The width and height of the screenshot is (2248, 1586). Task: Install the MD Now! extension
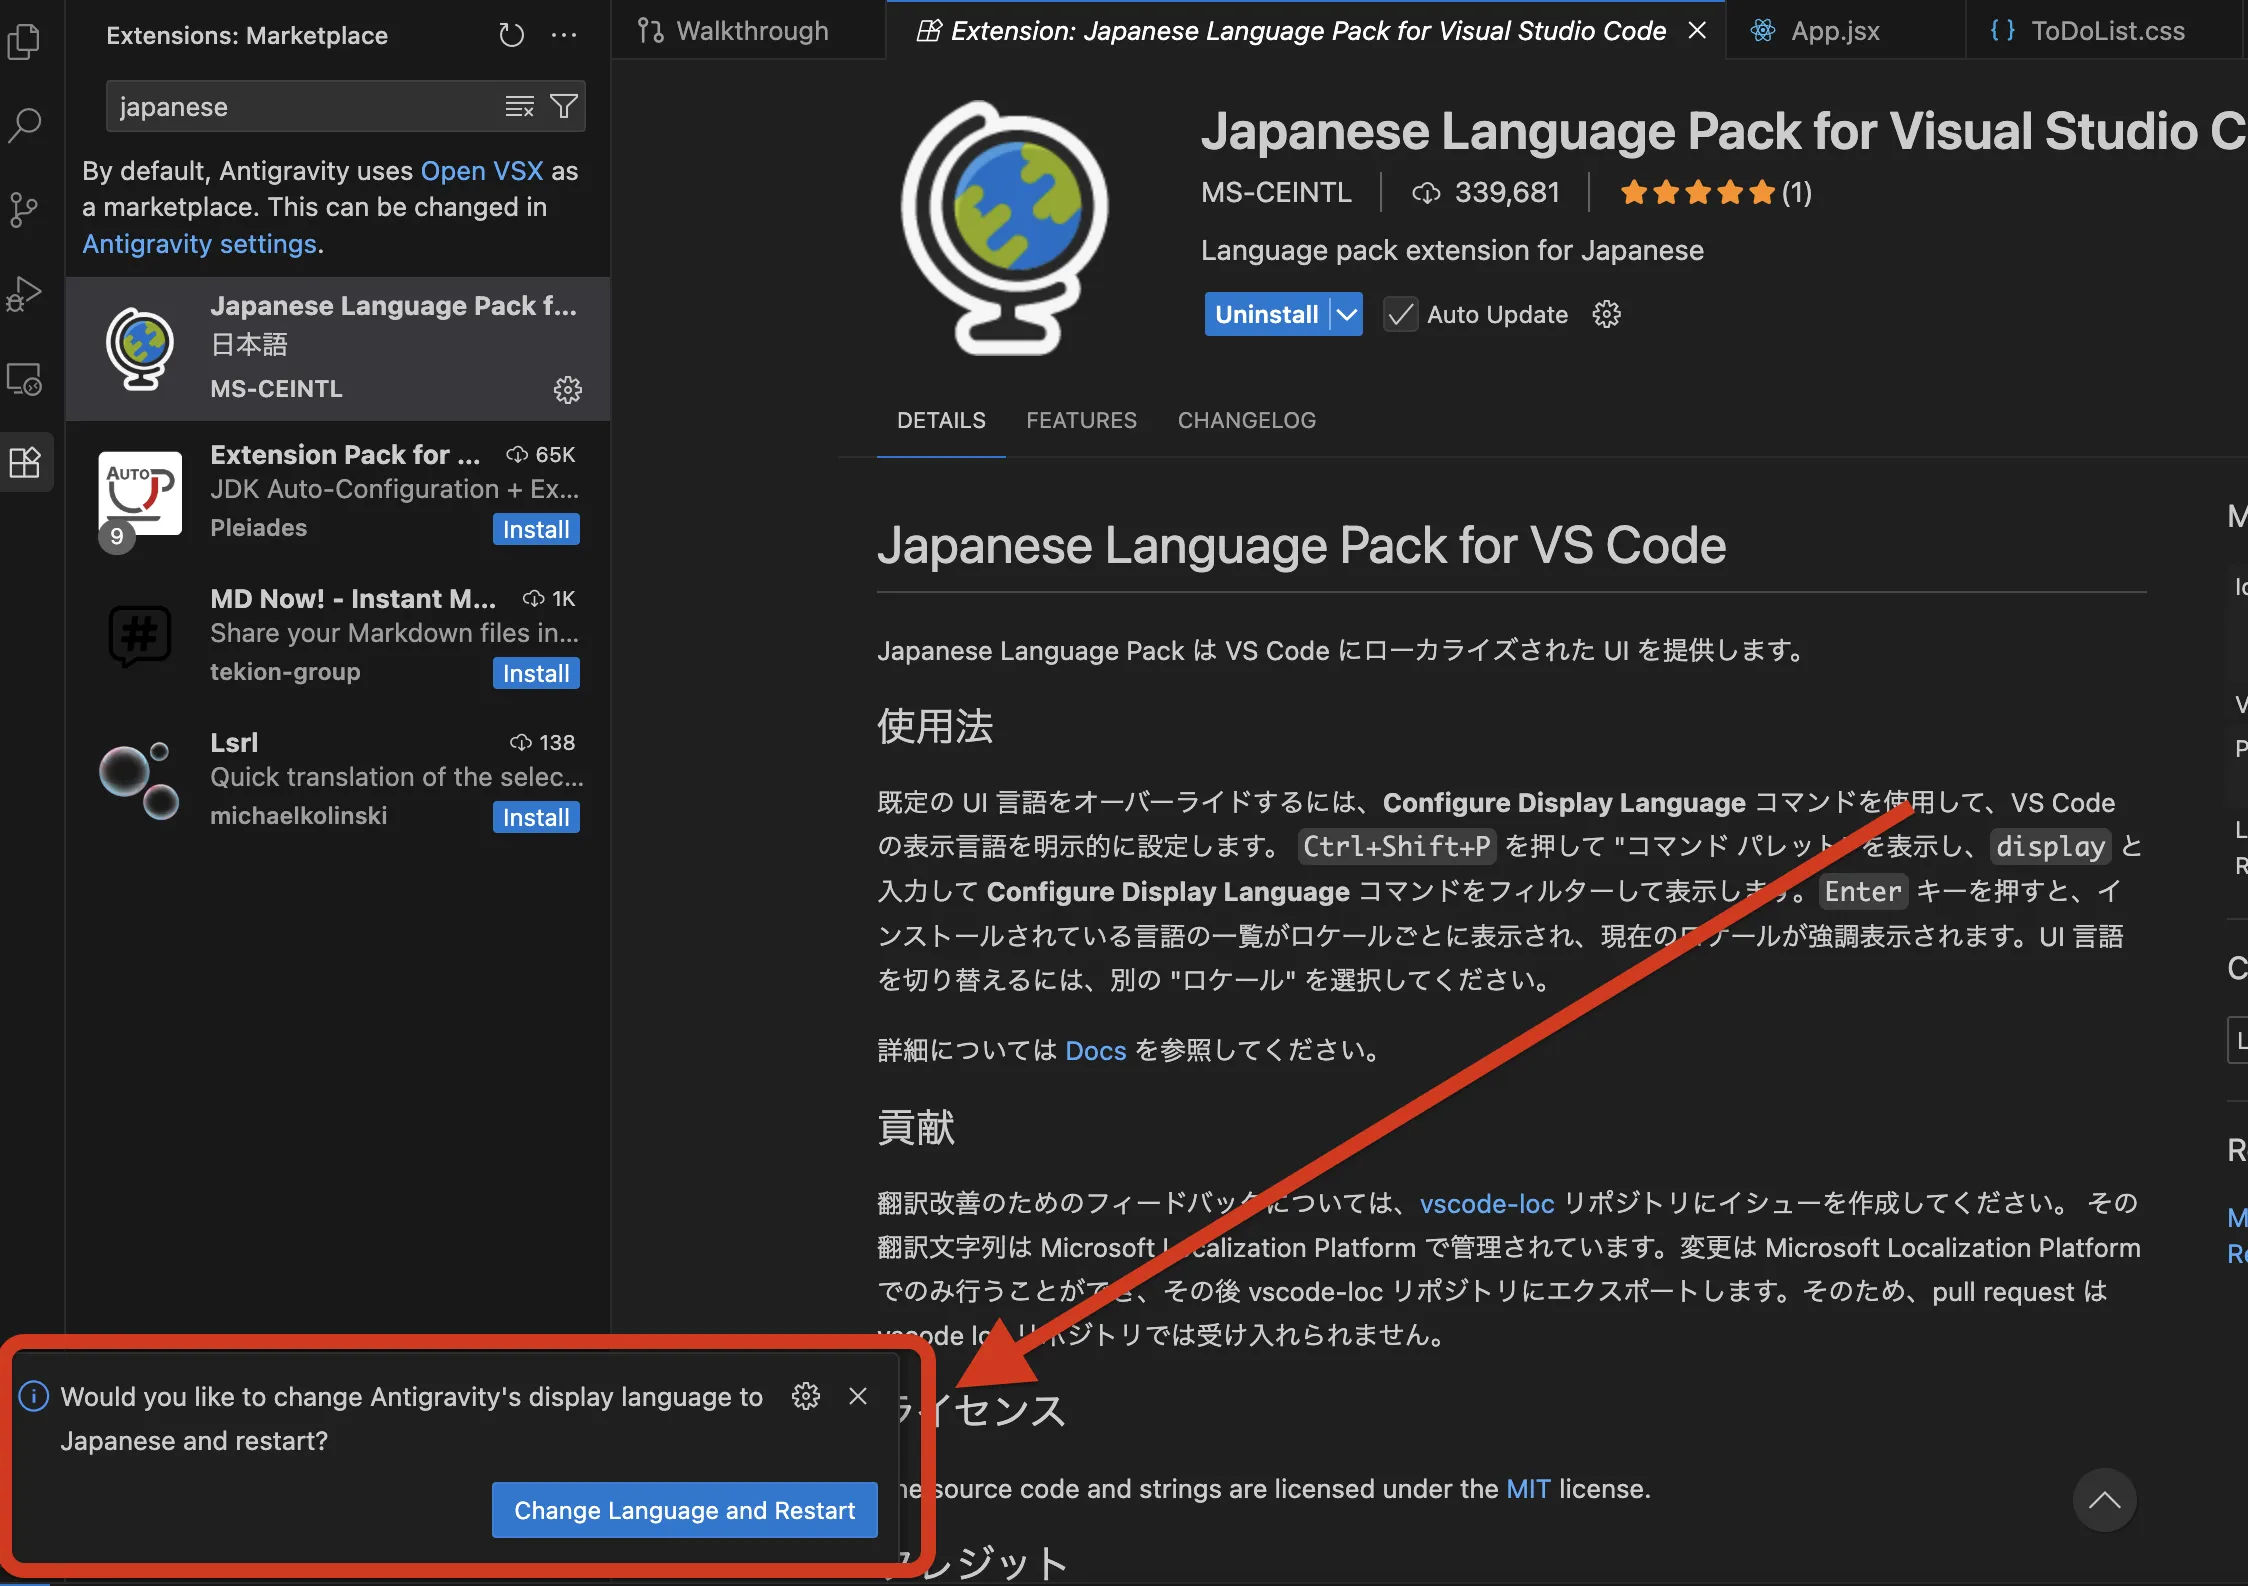(x=536, y=674)
